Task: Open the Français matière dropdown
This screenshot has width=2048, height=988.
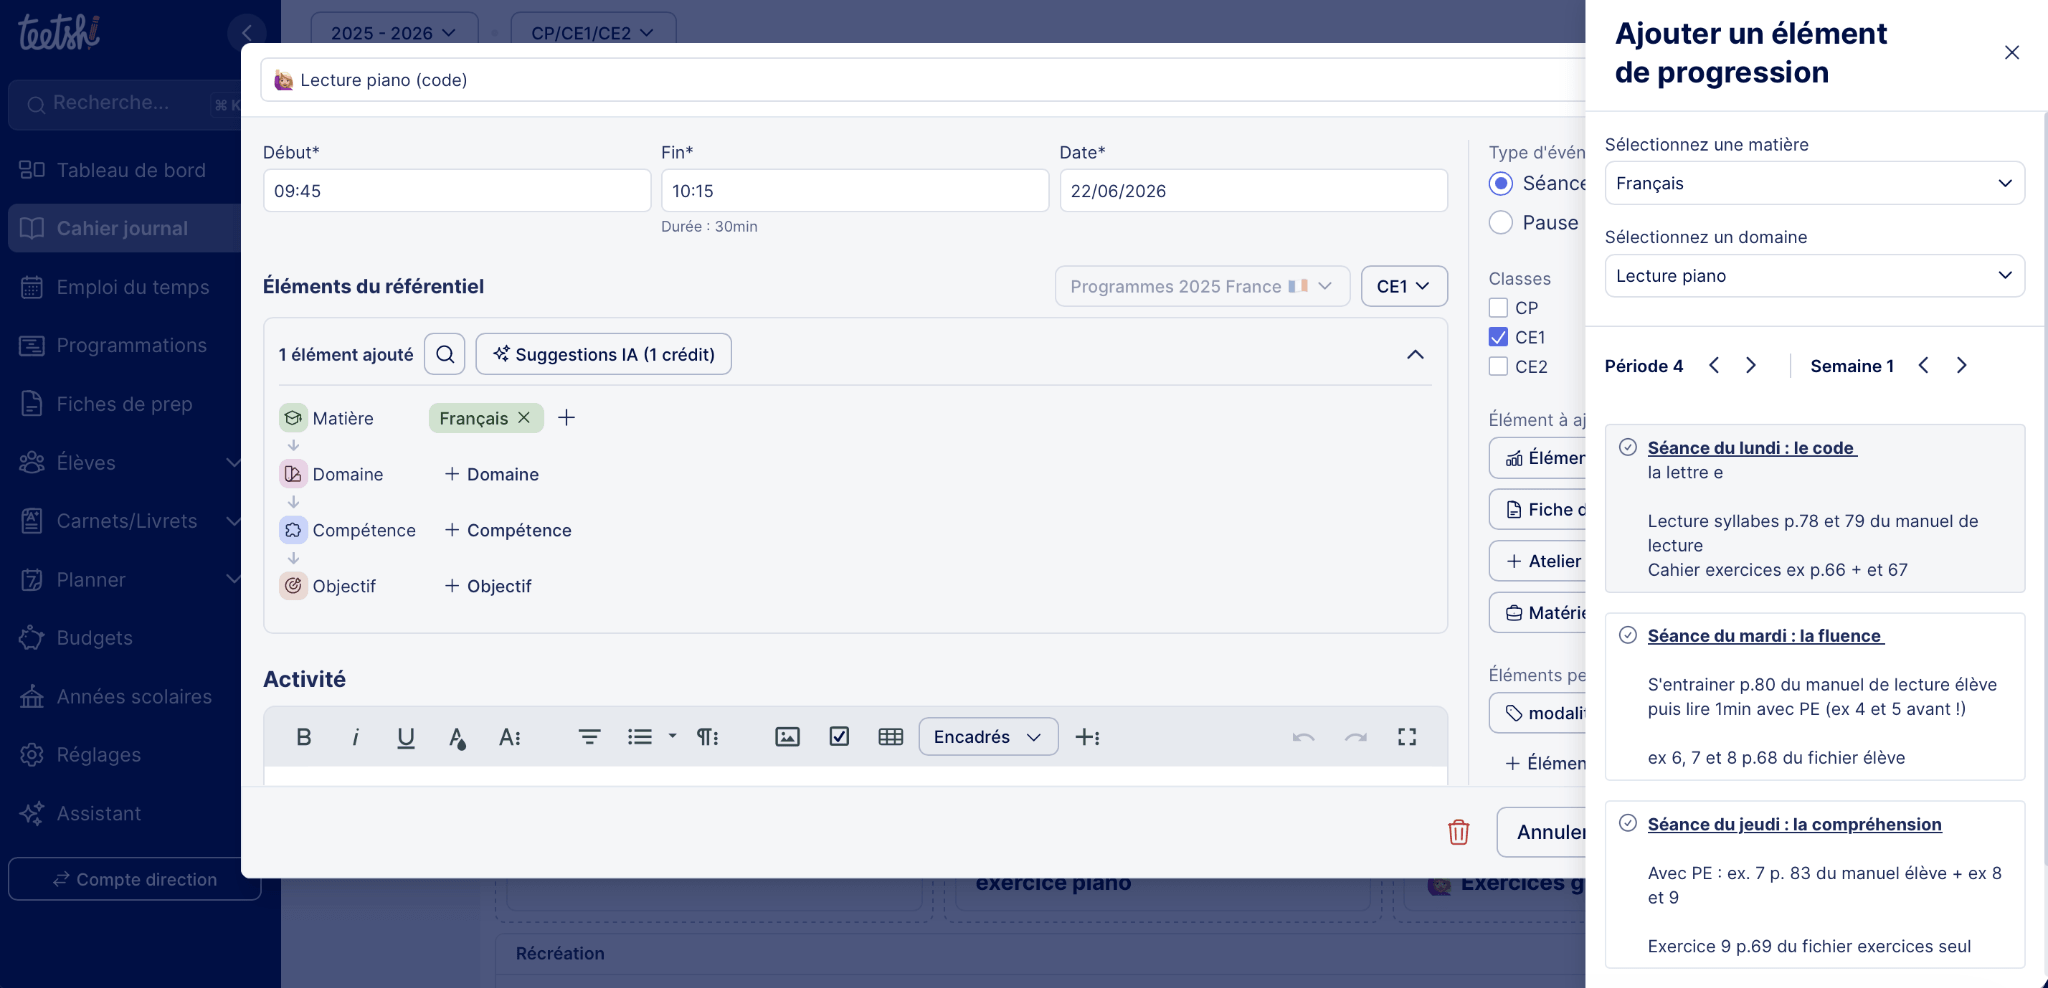Action: coord(1814,183)
